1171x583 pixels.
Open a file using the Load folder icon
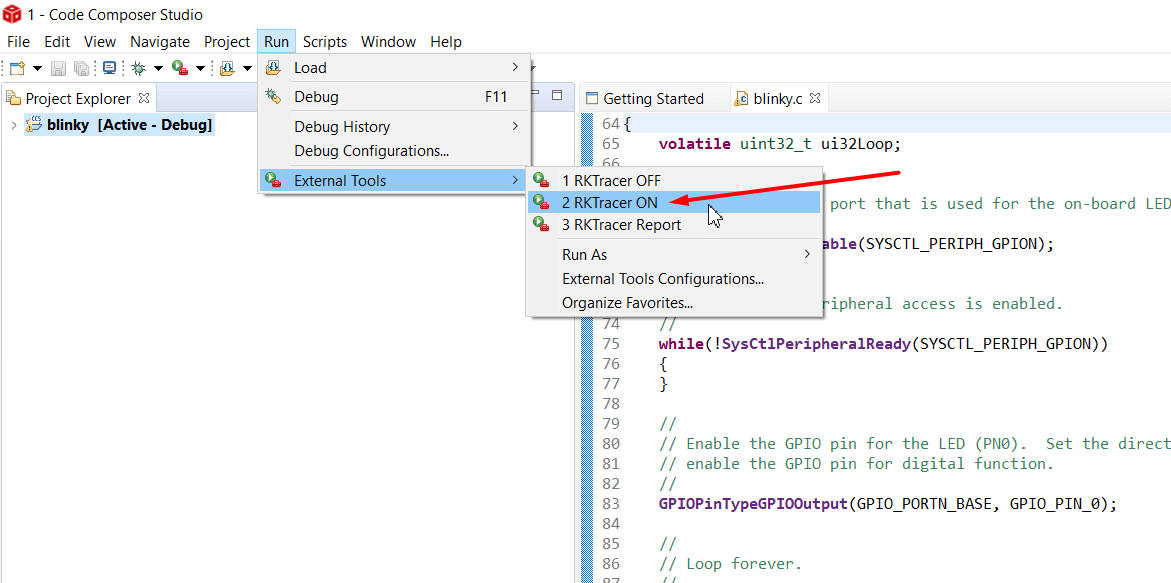point(225,67)
